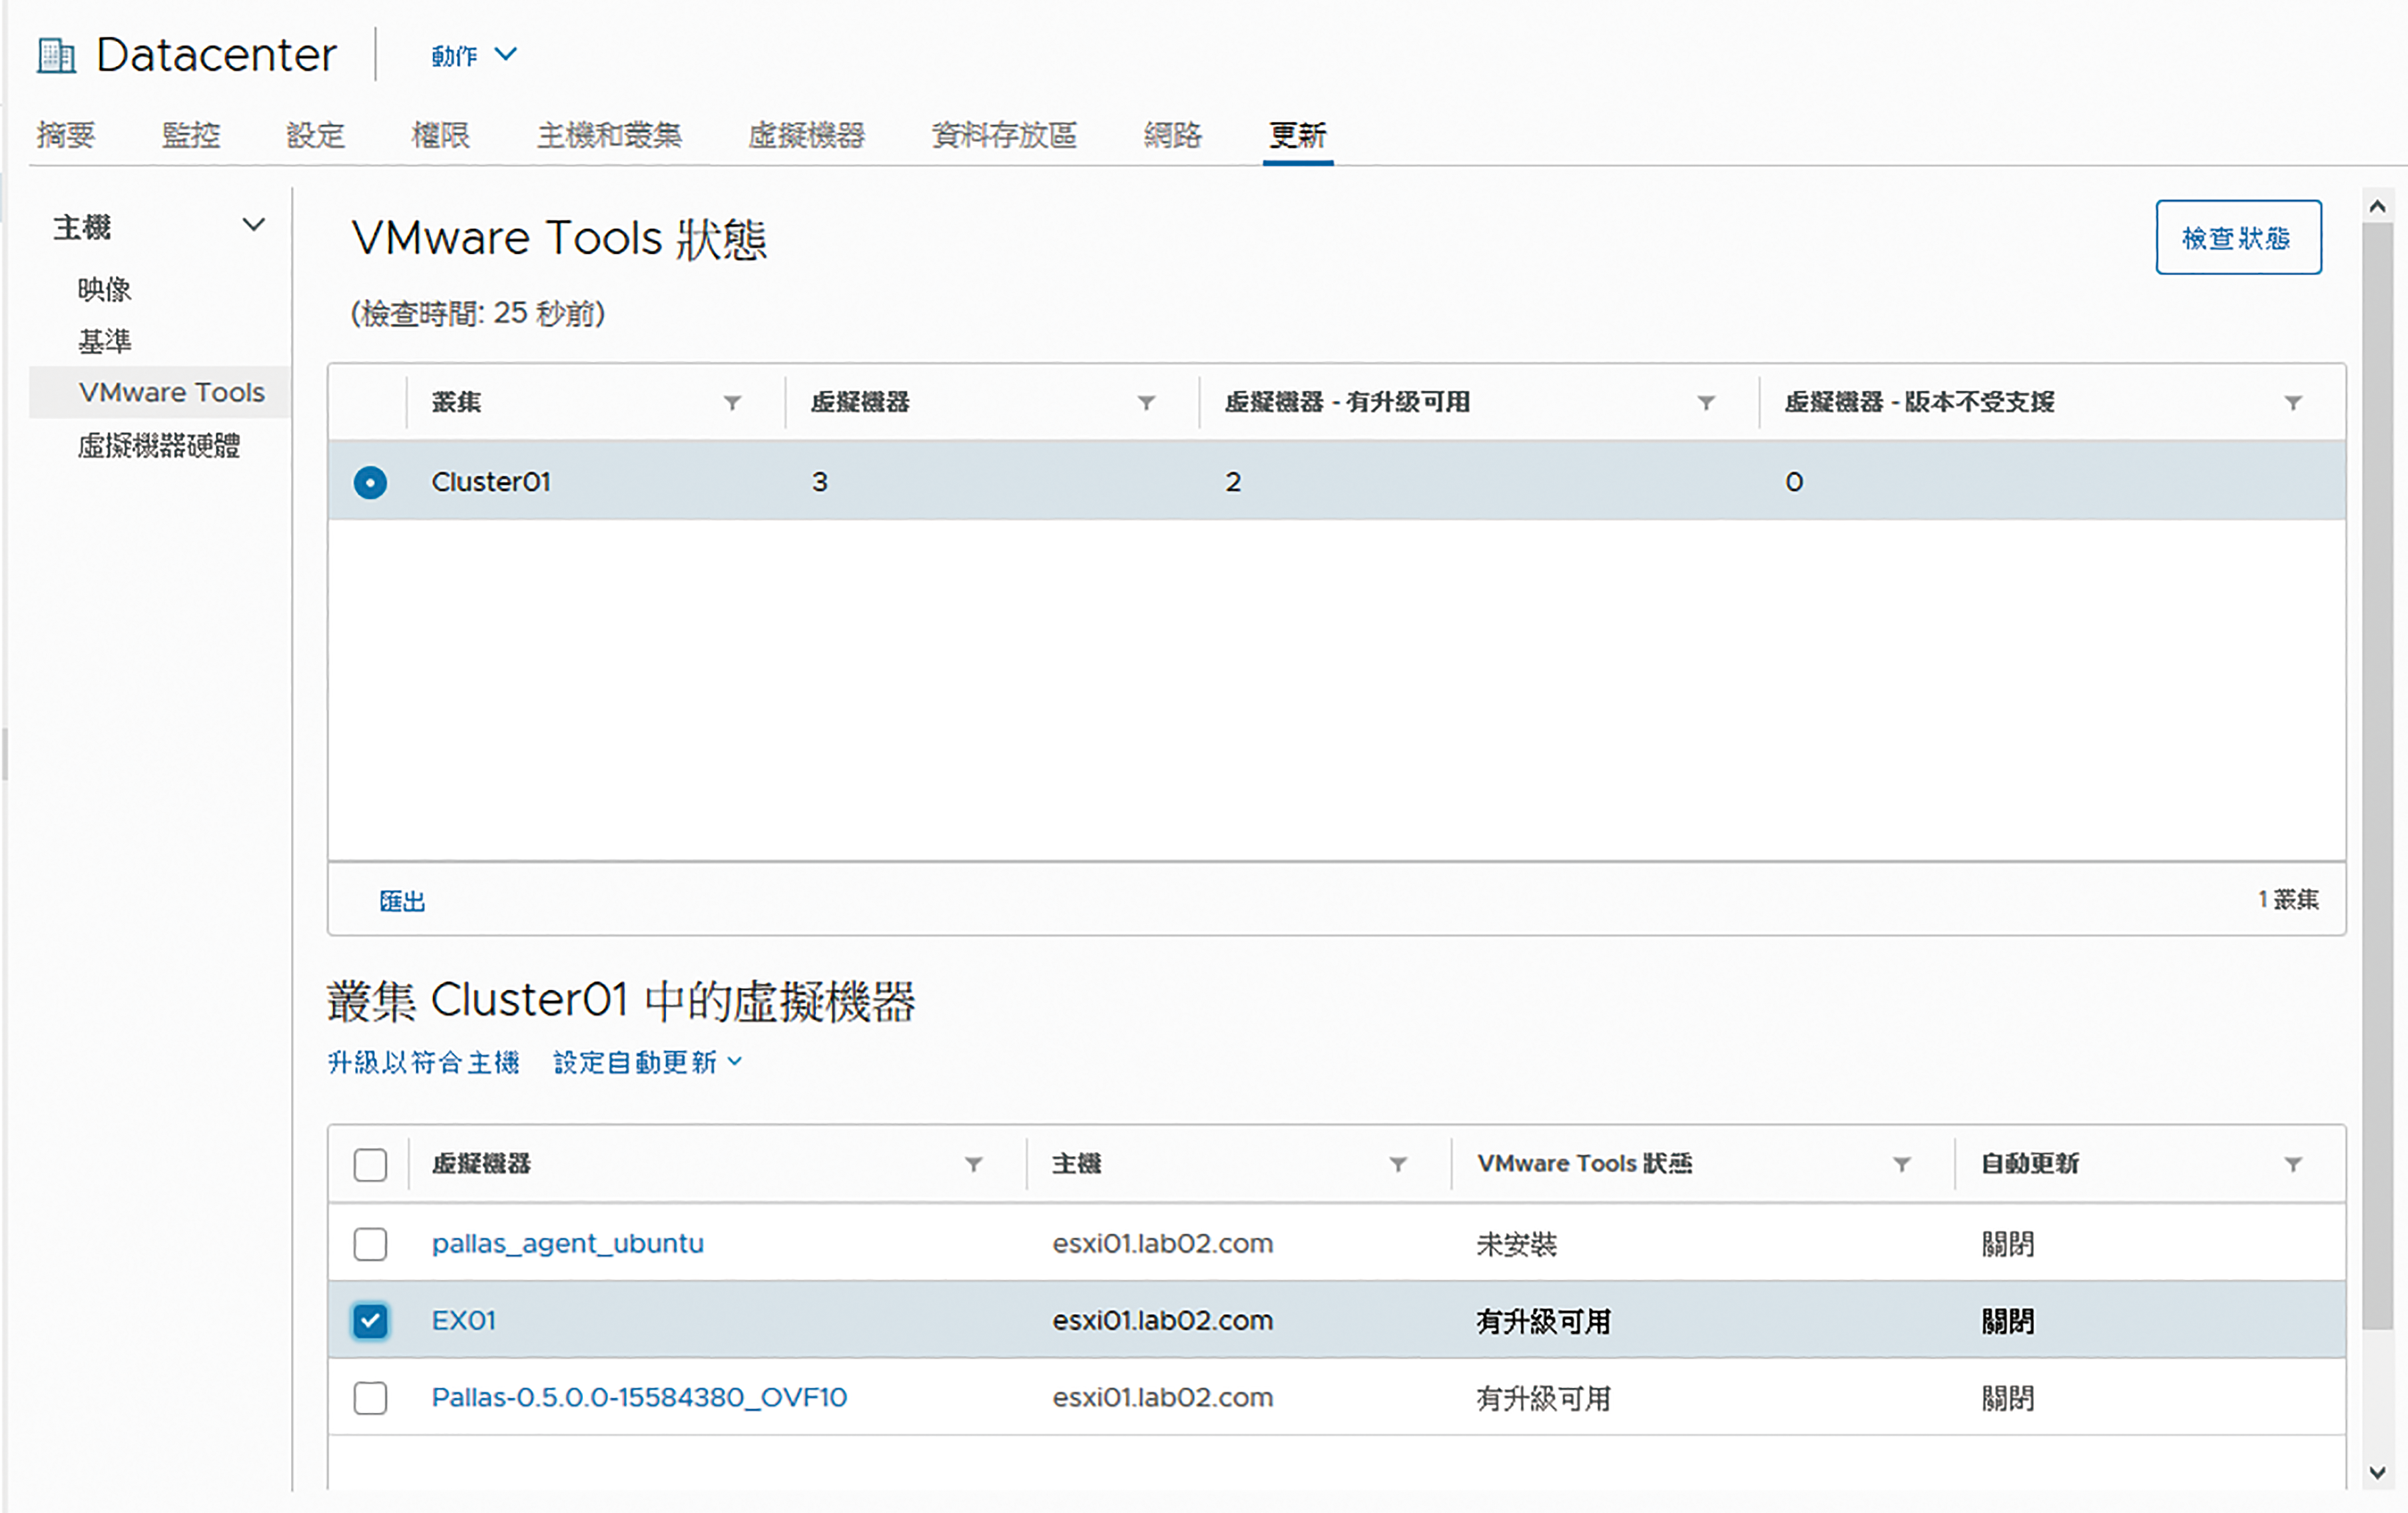
Task: Click 有升級可用 status in the EX01 row
Action: [x=1544, y=1321]
